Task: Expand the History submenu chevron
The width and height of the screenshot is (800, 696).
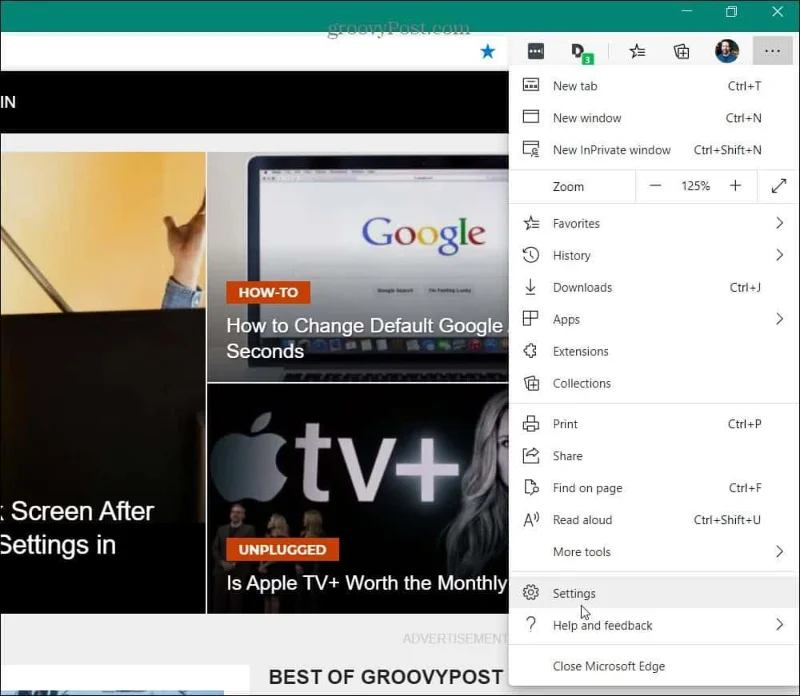Action: 779,255
